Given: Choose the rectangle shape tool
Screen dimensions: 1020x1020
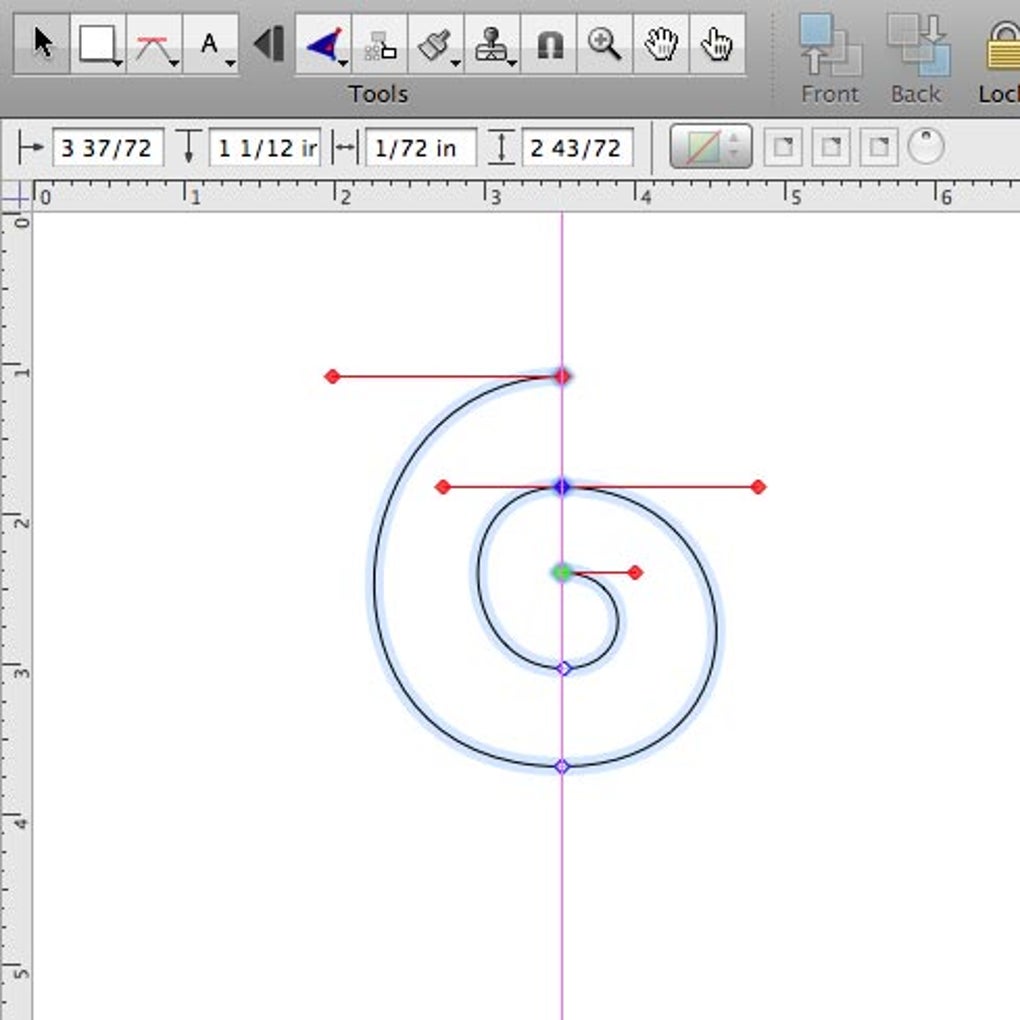Looking at the screenshot, I should tap(97, 44).
